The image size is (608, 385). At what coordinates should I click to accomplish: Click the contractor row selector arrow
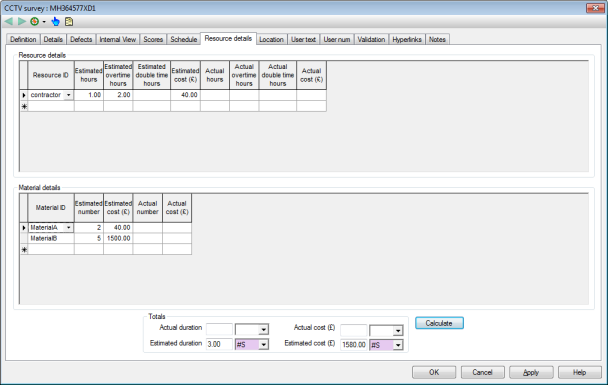[24, 95]
